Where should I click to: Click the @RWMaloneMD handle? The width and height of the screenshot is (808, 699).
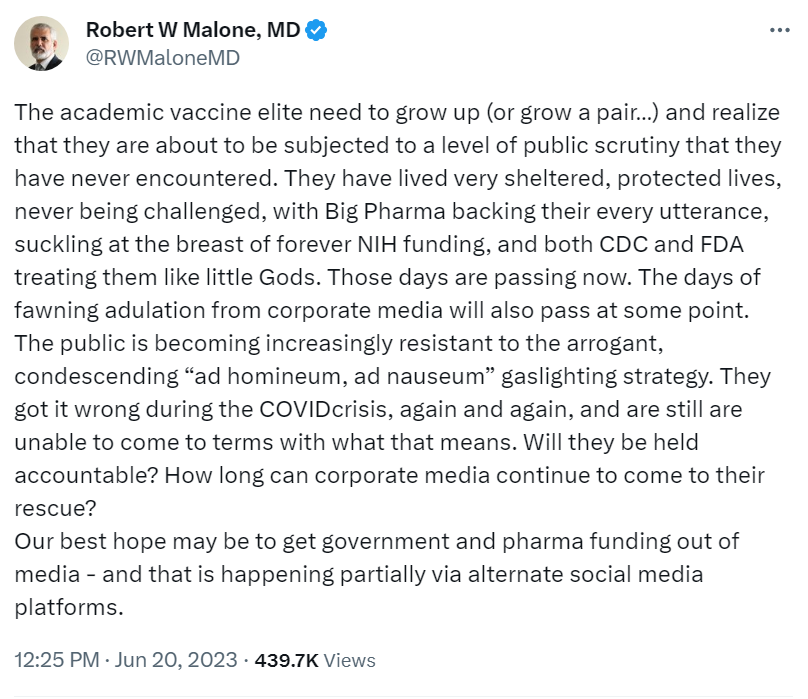point(163,57)
